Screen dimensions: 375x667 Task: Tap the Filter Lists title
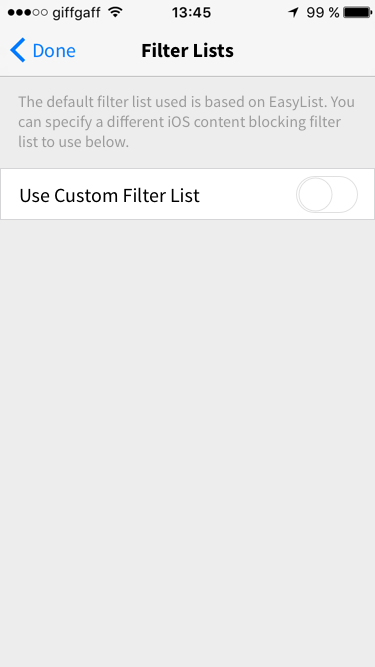pyautogui.click(x=188, y=51)
